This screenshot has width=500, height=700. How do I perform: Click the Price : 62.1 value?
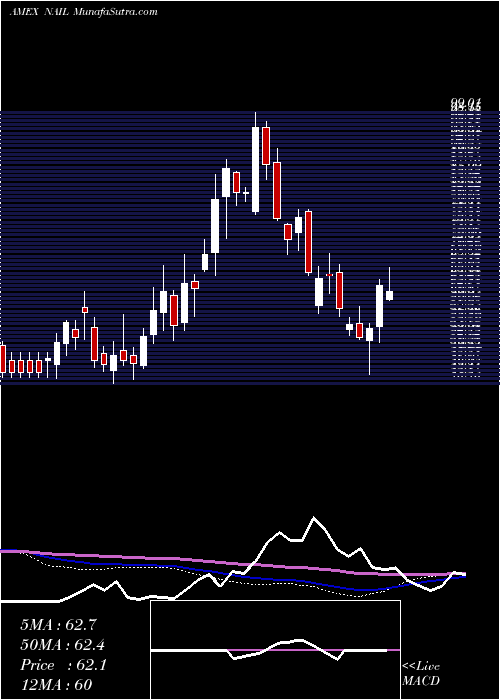(63, 665)
